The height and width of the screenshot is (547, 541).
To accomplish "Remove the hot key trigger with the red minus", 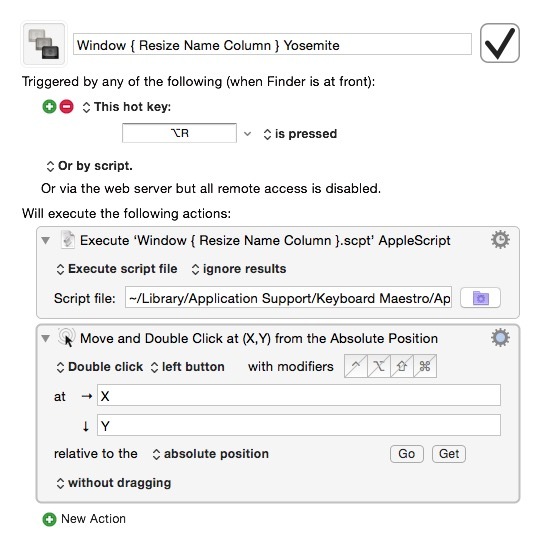I will [x=66, y=106].
